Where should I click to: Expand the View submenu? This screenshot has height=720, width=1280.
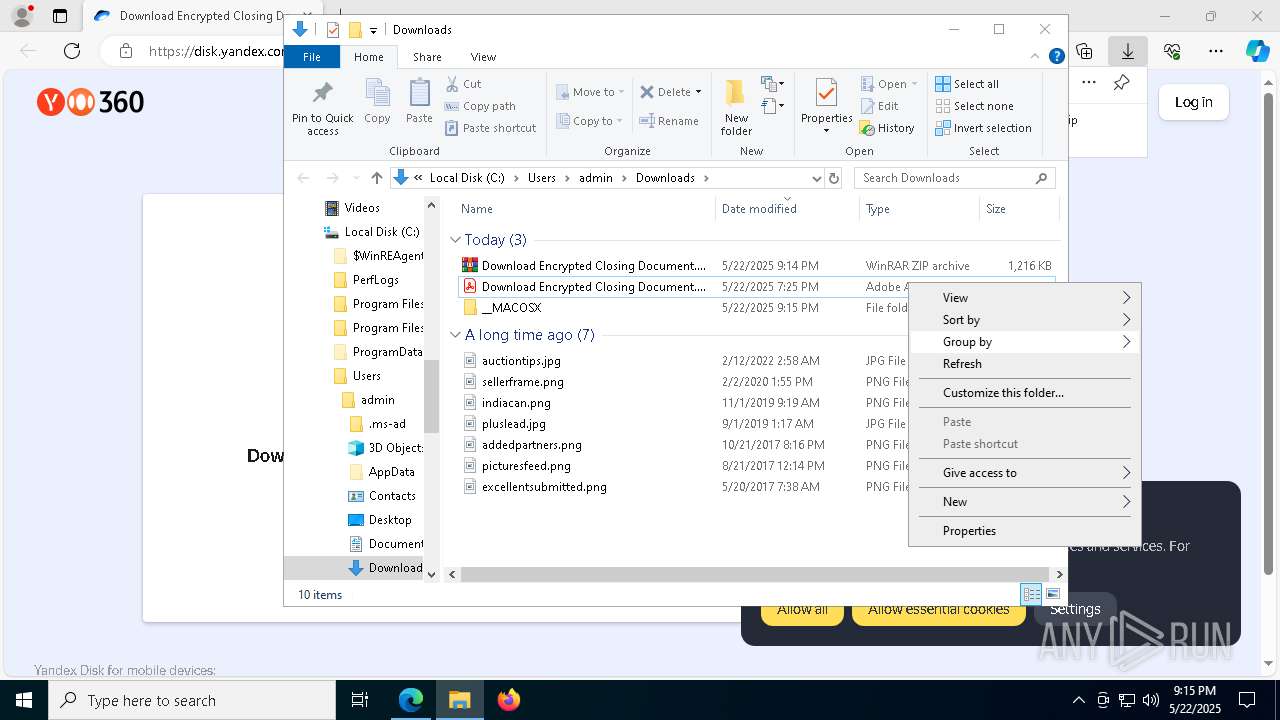1025,298
